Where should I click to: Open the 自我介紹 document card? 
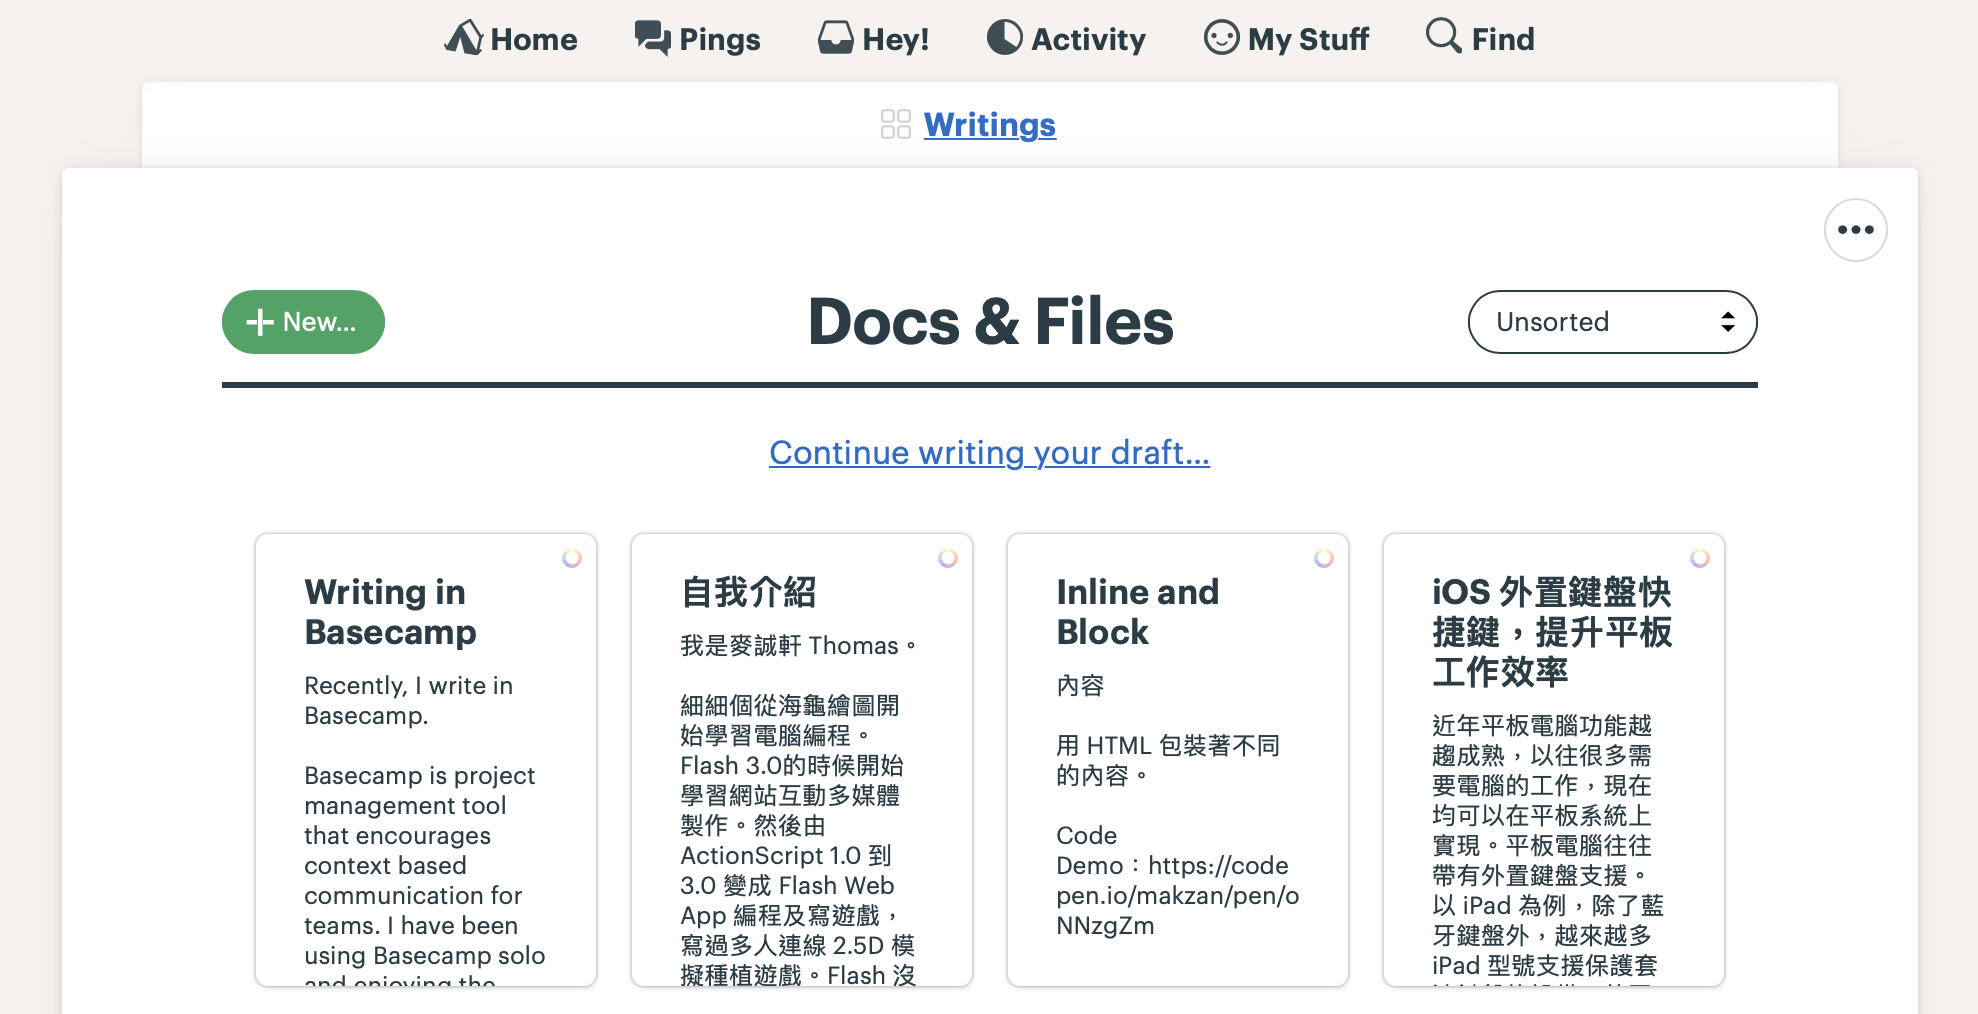click(x=802, y=760)
